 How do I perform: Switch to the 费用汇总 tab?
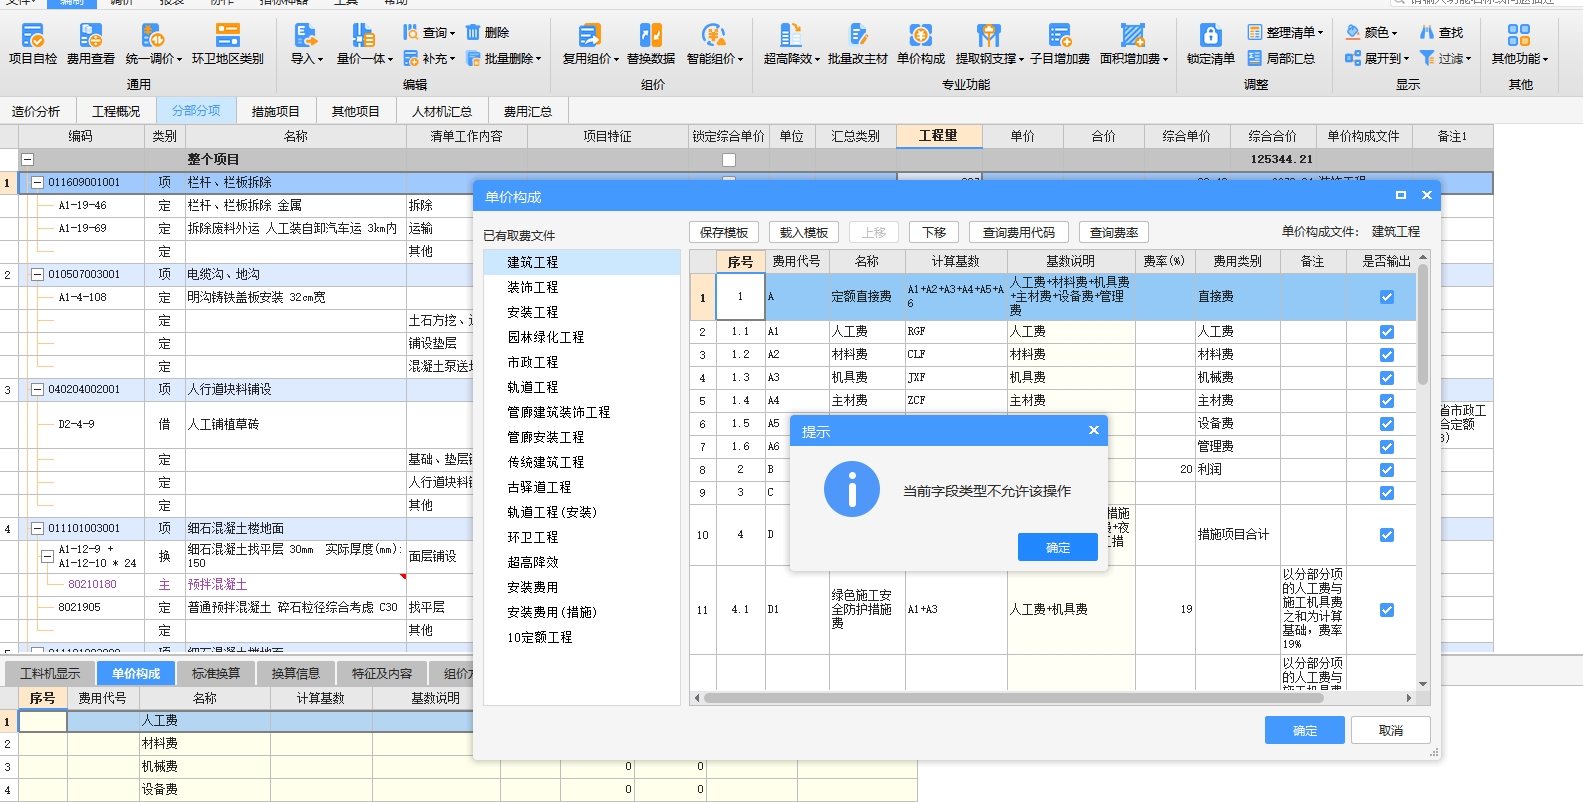click(528, 111)
